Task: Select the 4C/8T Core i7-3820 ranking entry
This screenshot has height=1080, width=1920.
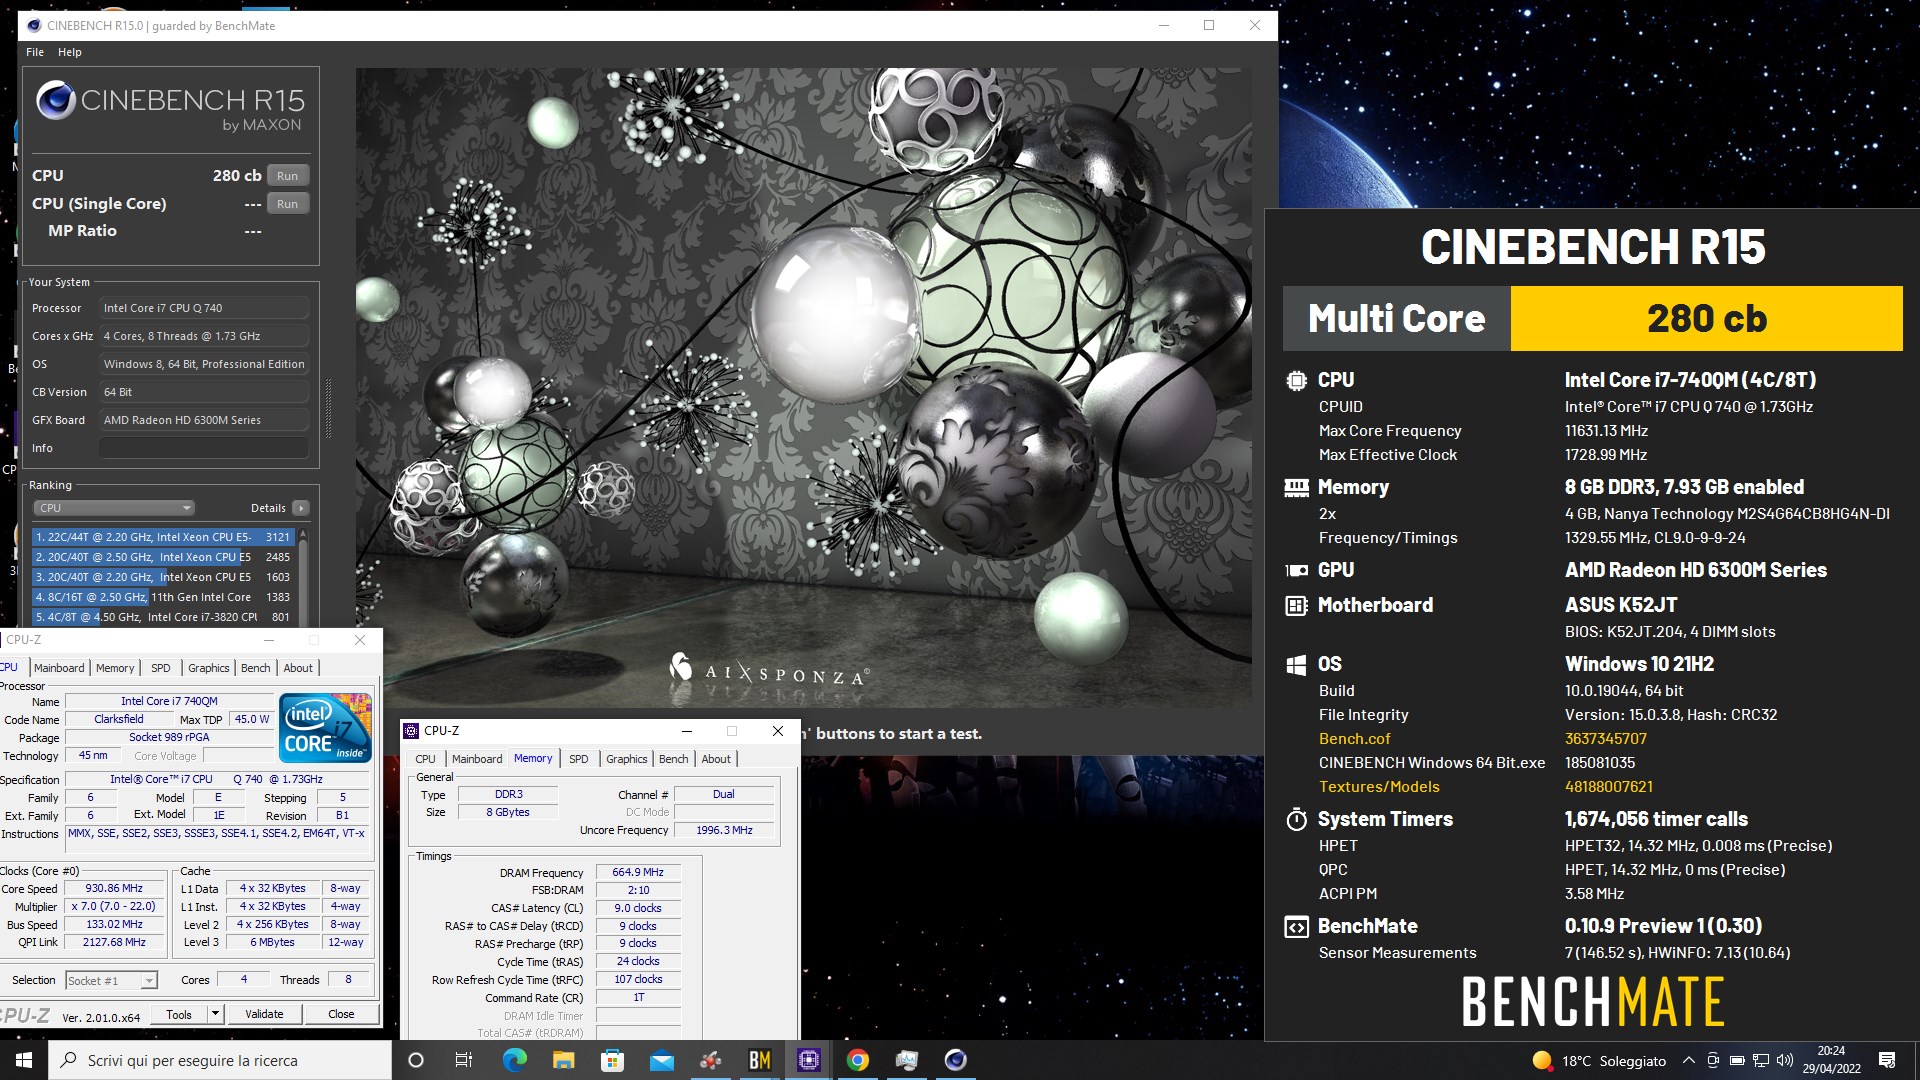Action: click(163, 617)
